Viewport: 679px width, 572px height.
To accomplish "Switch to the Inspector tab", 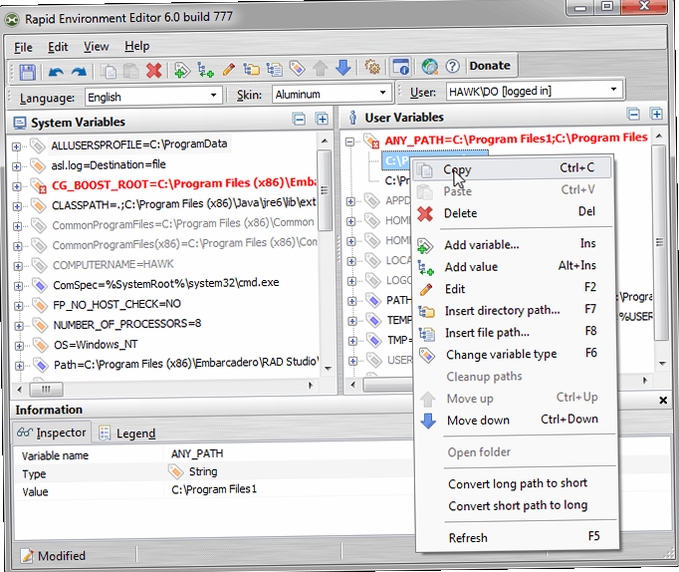I will [52, 432].
